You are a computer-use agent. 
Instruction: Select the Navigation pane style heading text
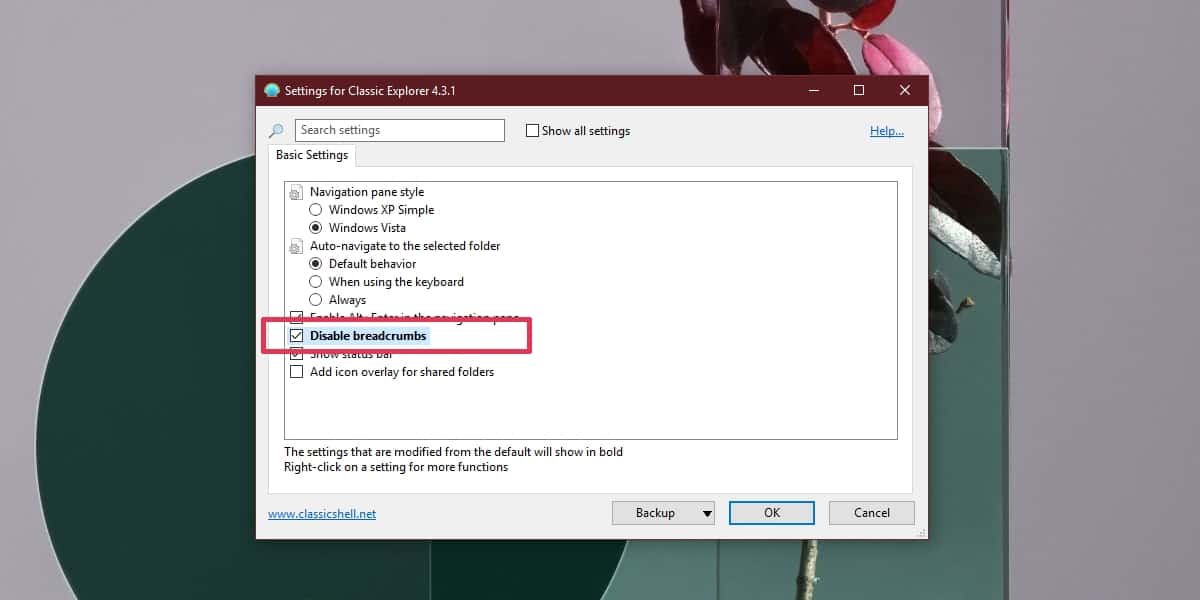click(367, 192)
